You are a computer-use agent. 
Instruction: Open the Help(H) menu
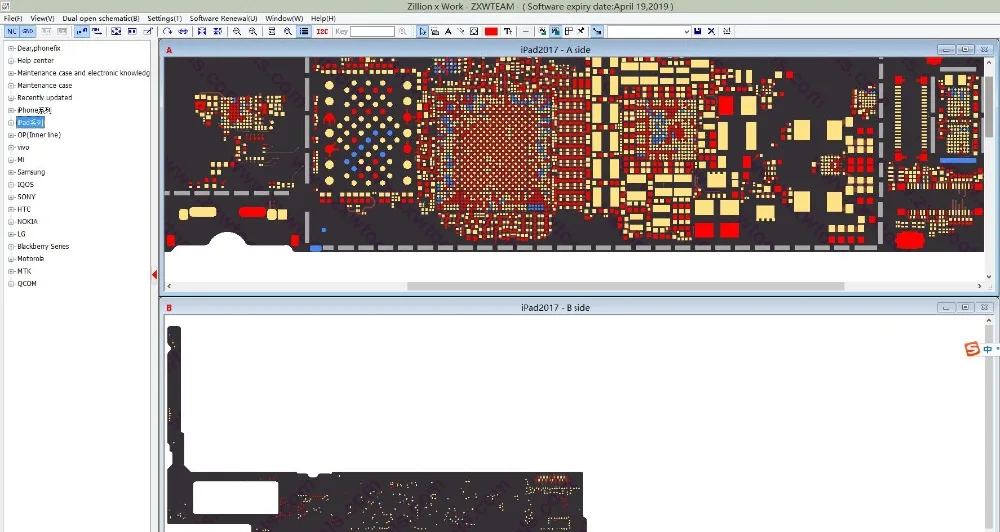pyautogui.click(x=323, y=18)
